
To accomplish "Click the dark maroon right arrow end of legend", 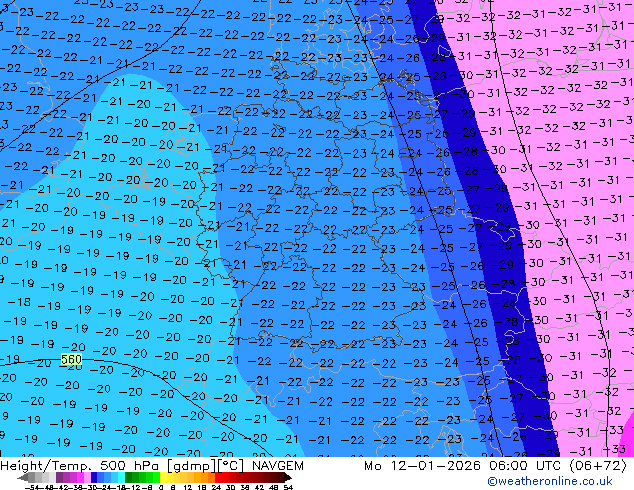I will pyautogui.click(x=288, y=478).
